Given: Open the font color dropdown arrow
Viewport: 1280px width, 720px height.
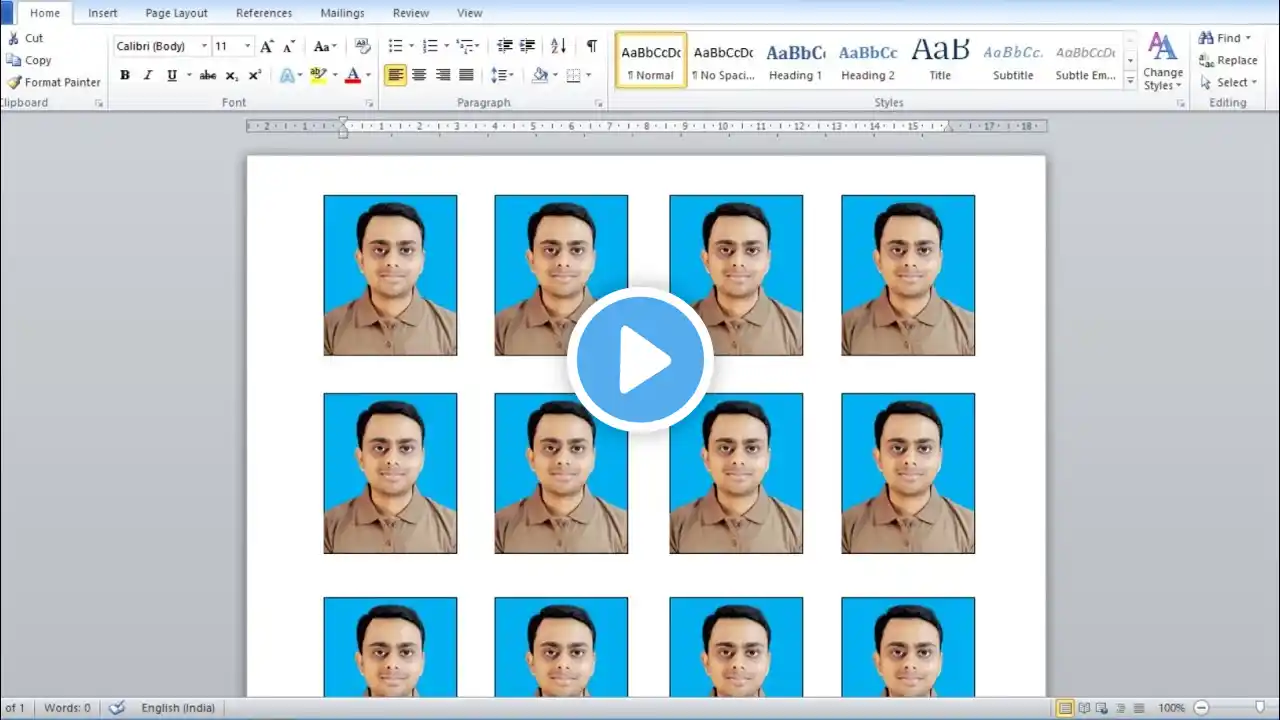Looking at the screenshot, I should [x=367, y=75].
